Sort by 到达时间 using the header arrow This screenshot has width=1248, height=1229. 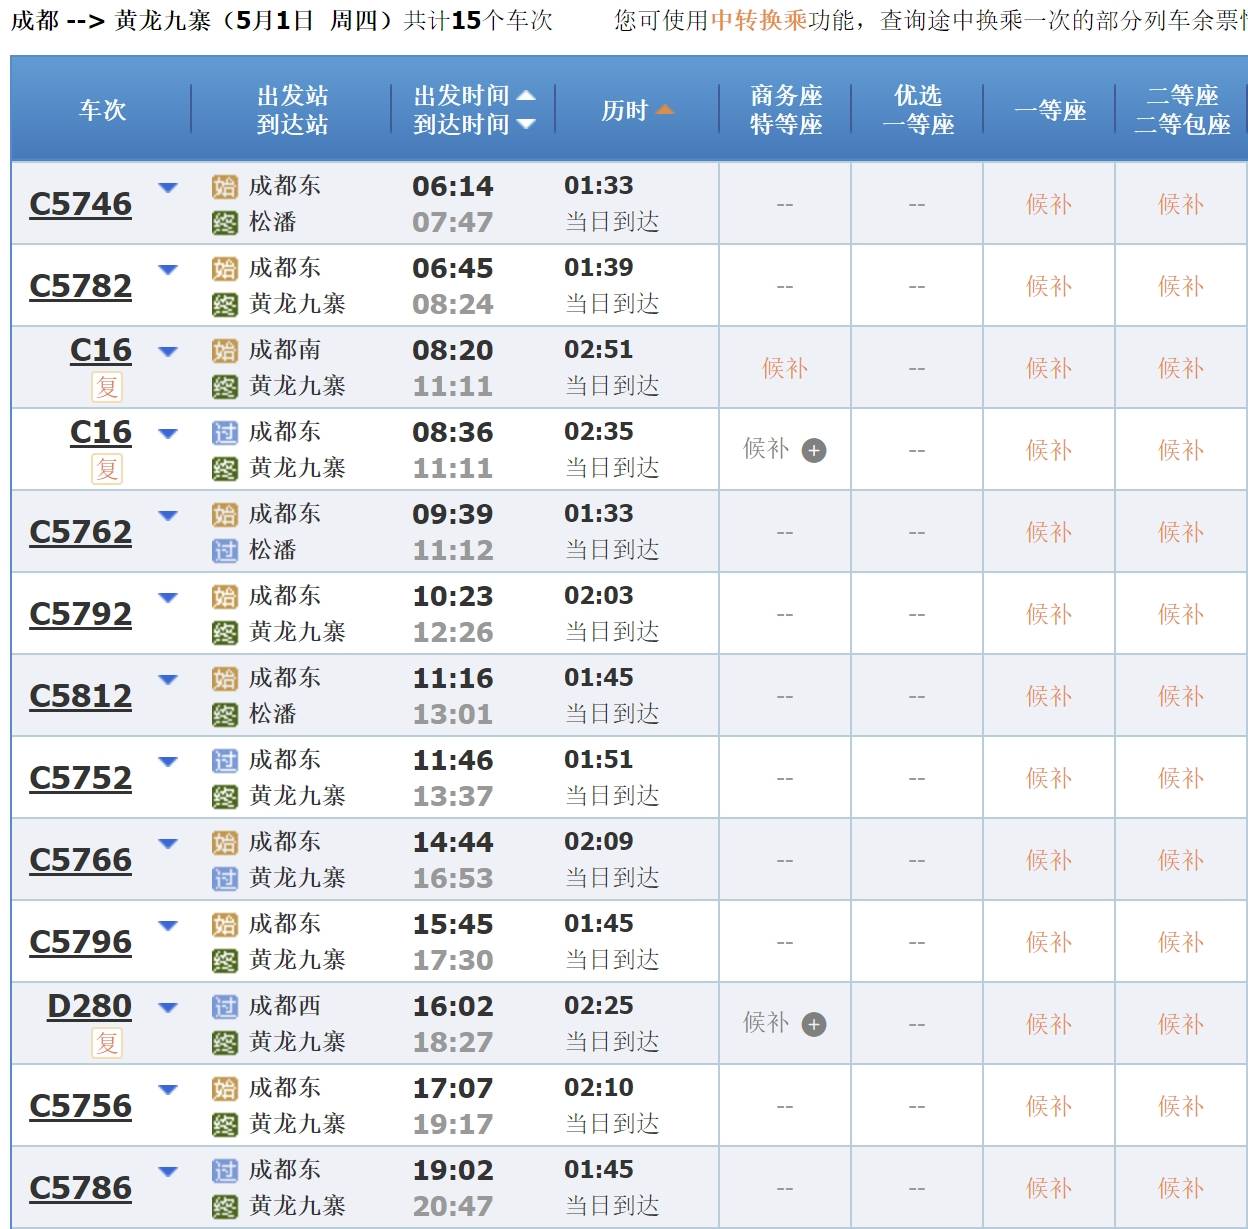tap(526, 124)
